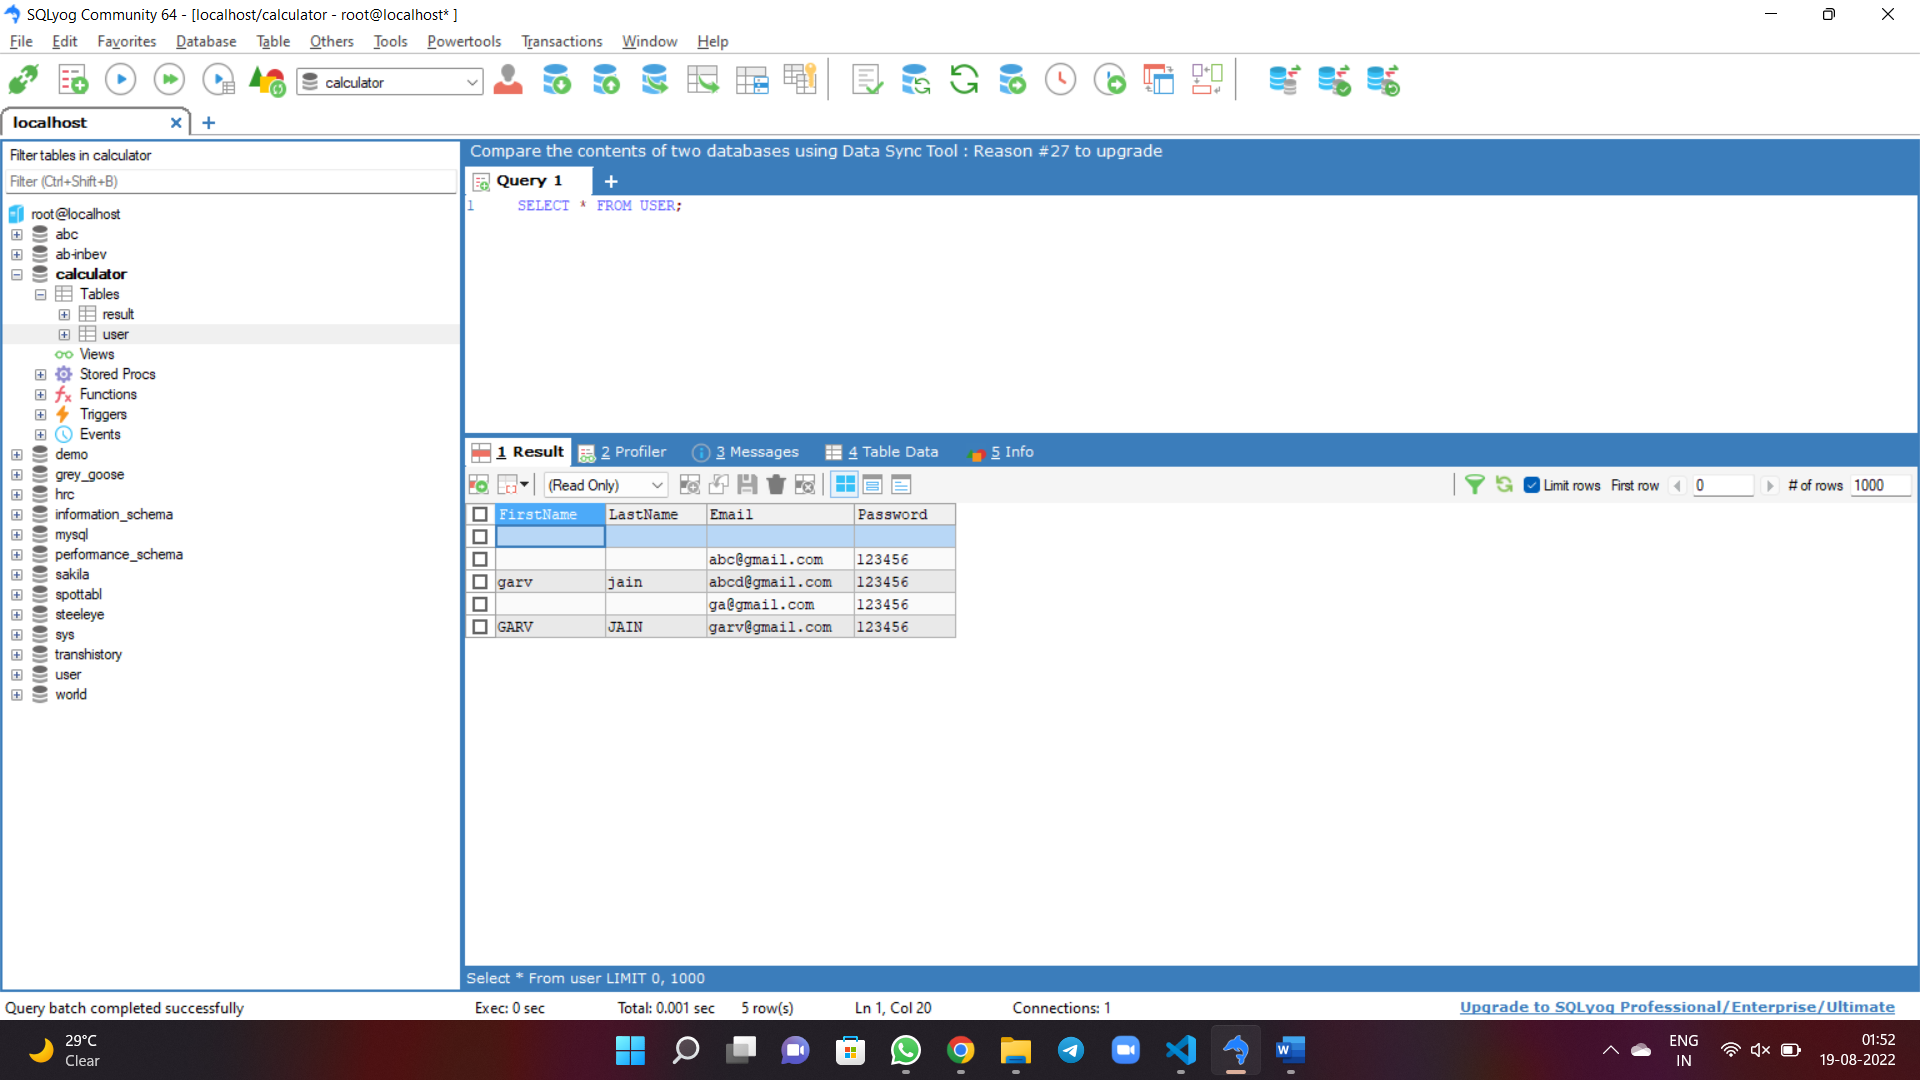
Task: Click the schema designer icon
Action: click(1207, 80)
